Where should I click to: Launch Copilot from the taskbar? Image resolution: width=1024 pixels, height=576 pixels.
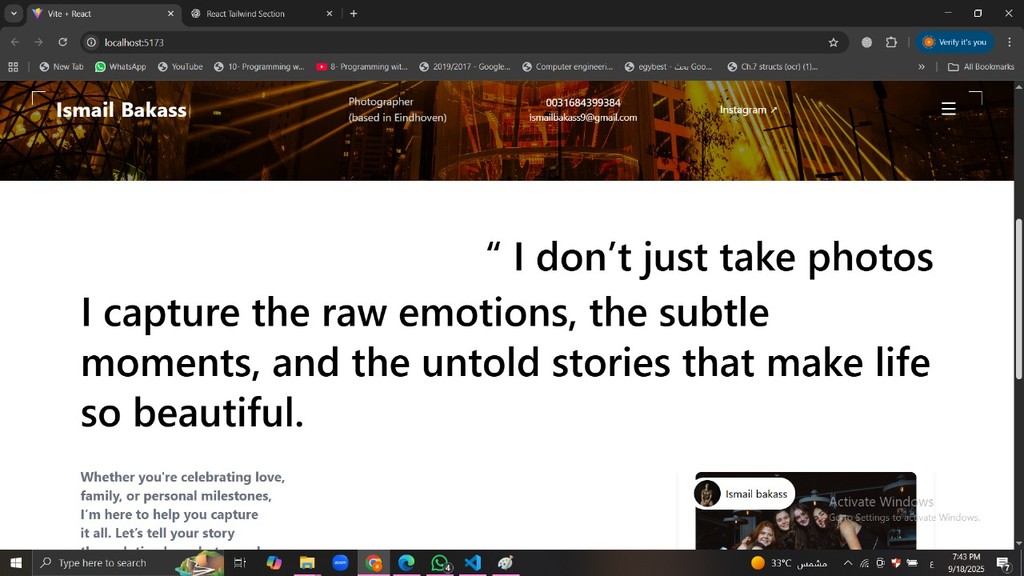[x=274, y=562]
